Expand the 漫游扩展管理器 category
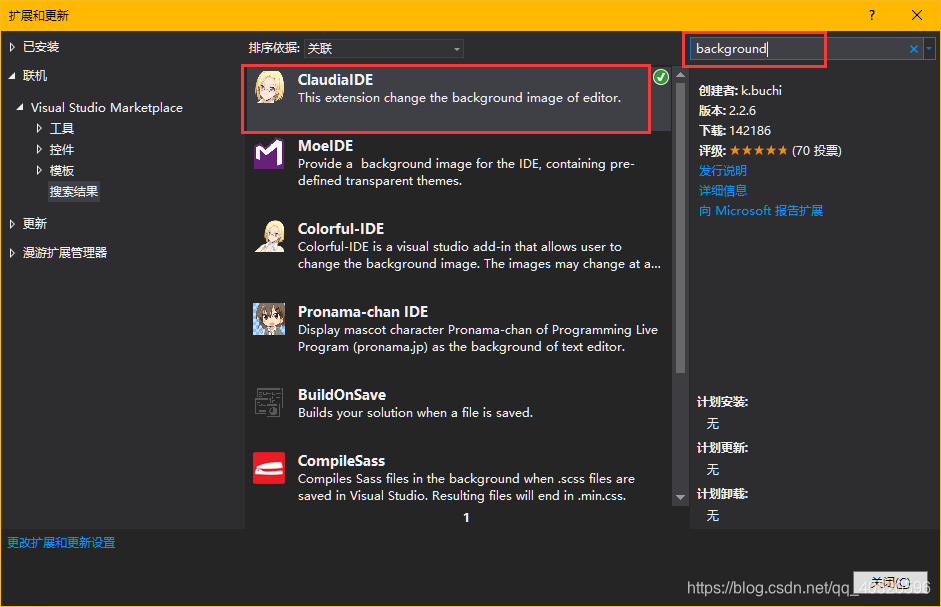 pos(12,253)
